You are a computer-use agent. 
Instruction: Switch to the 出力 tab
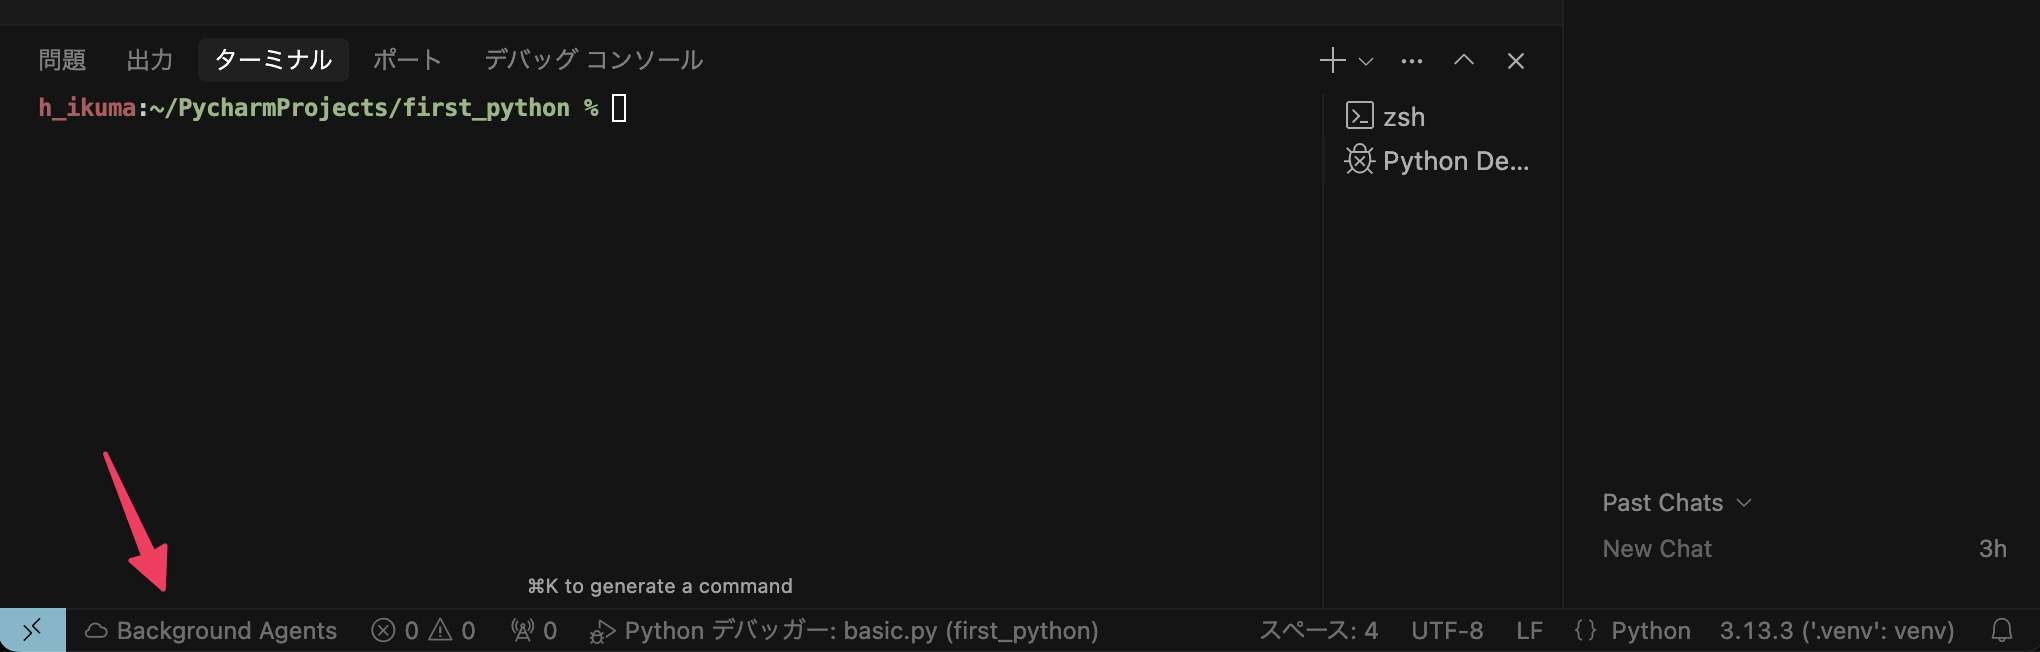click(x=150, y=60)
